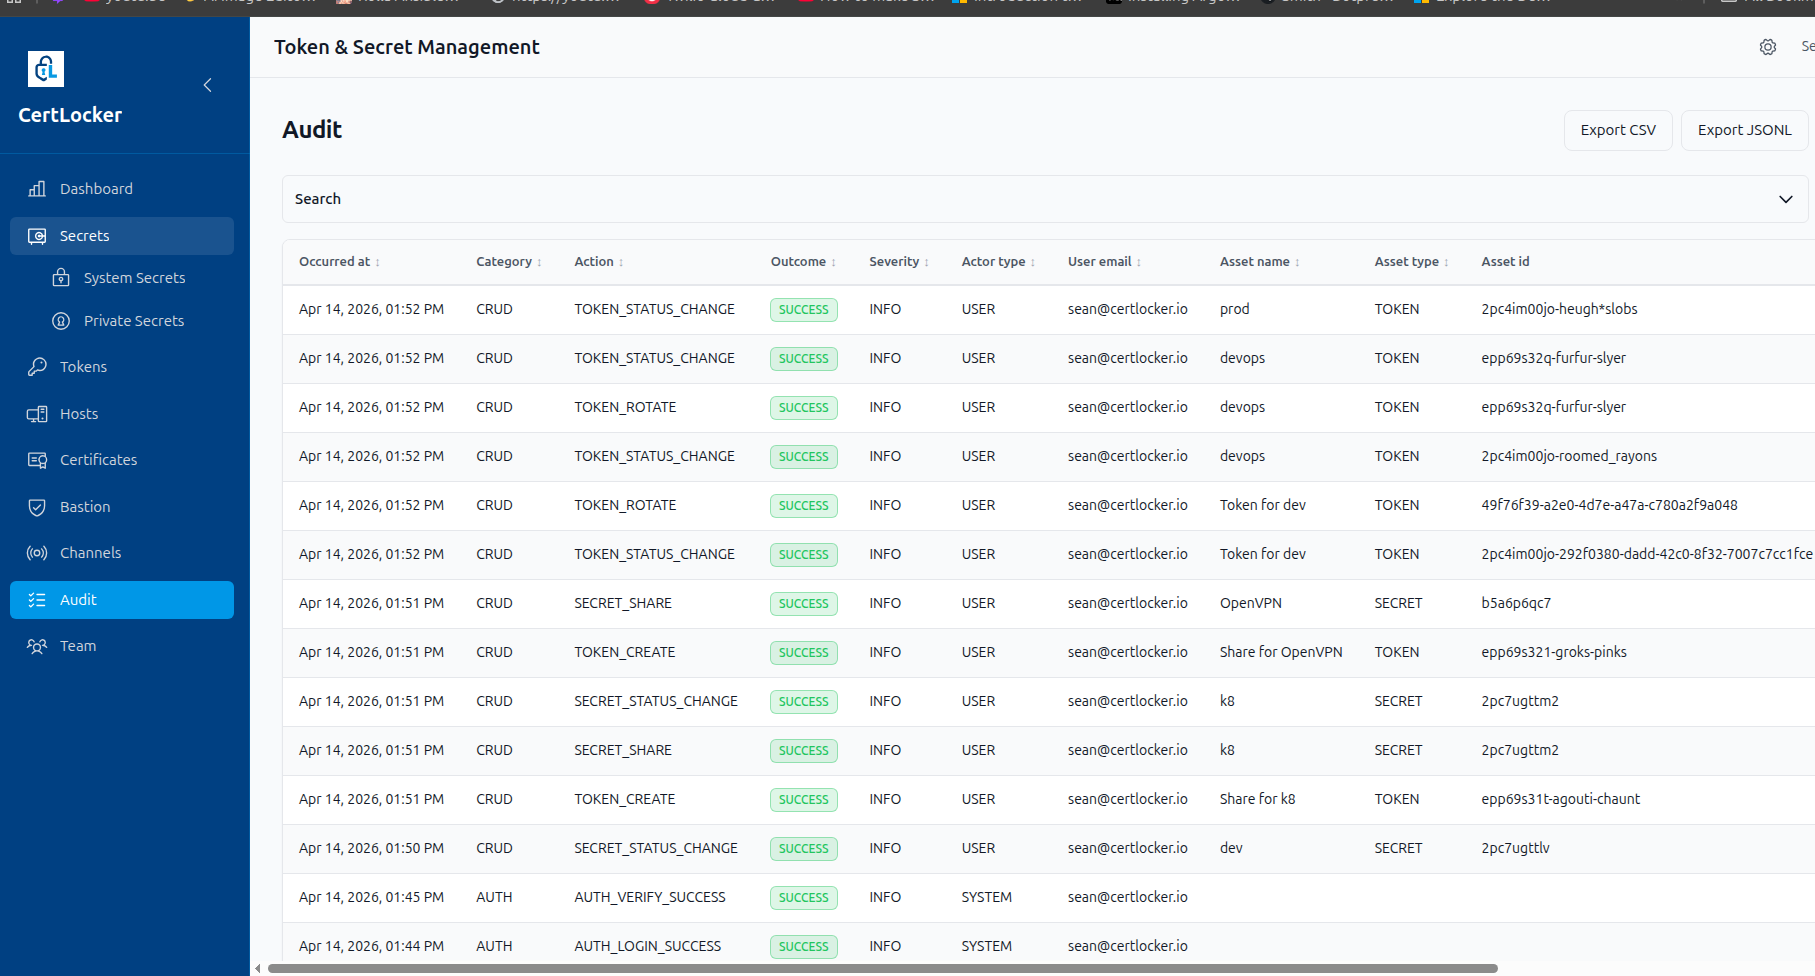Screen dimensions: 1815x976
Task: Click the Channels broadcast icon
Action: 37,553
